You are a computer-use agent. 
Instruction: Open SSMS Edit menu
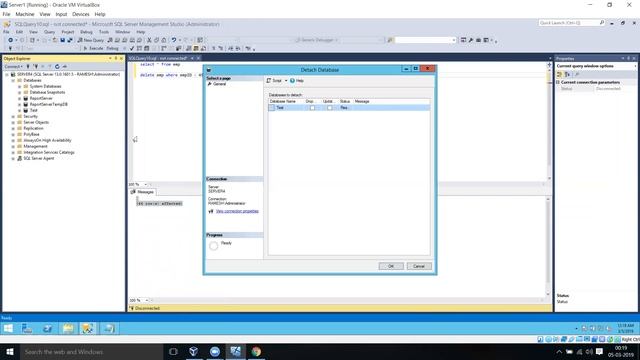point(19,32)
